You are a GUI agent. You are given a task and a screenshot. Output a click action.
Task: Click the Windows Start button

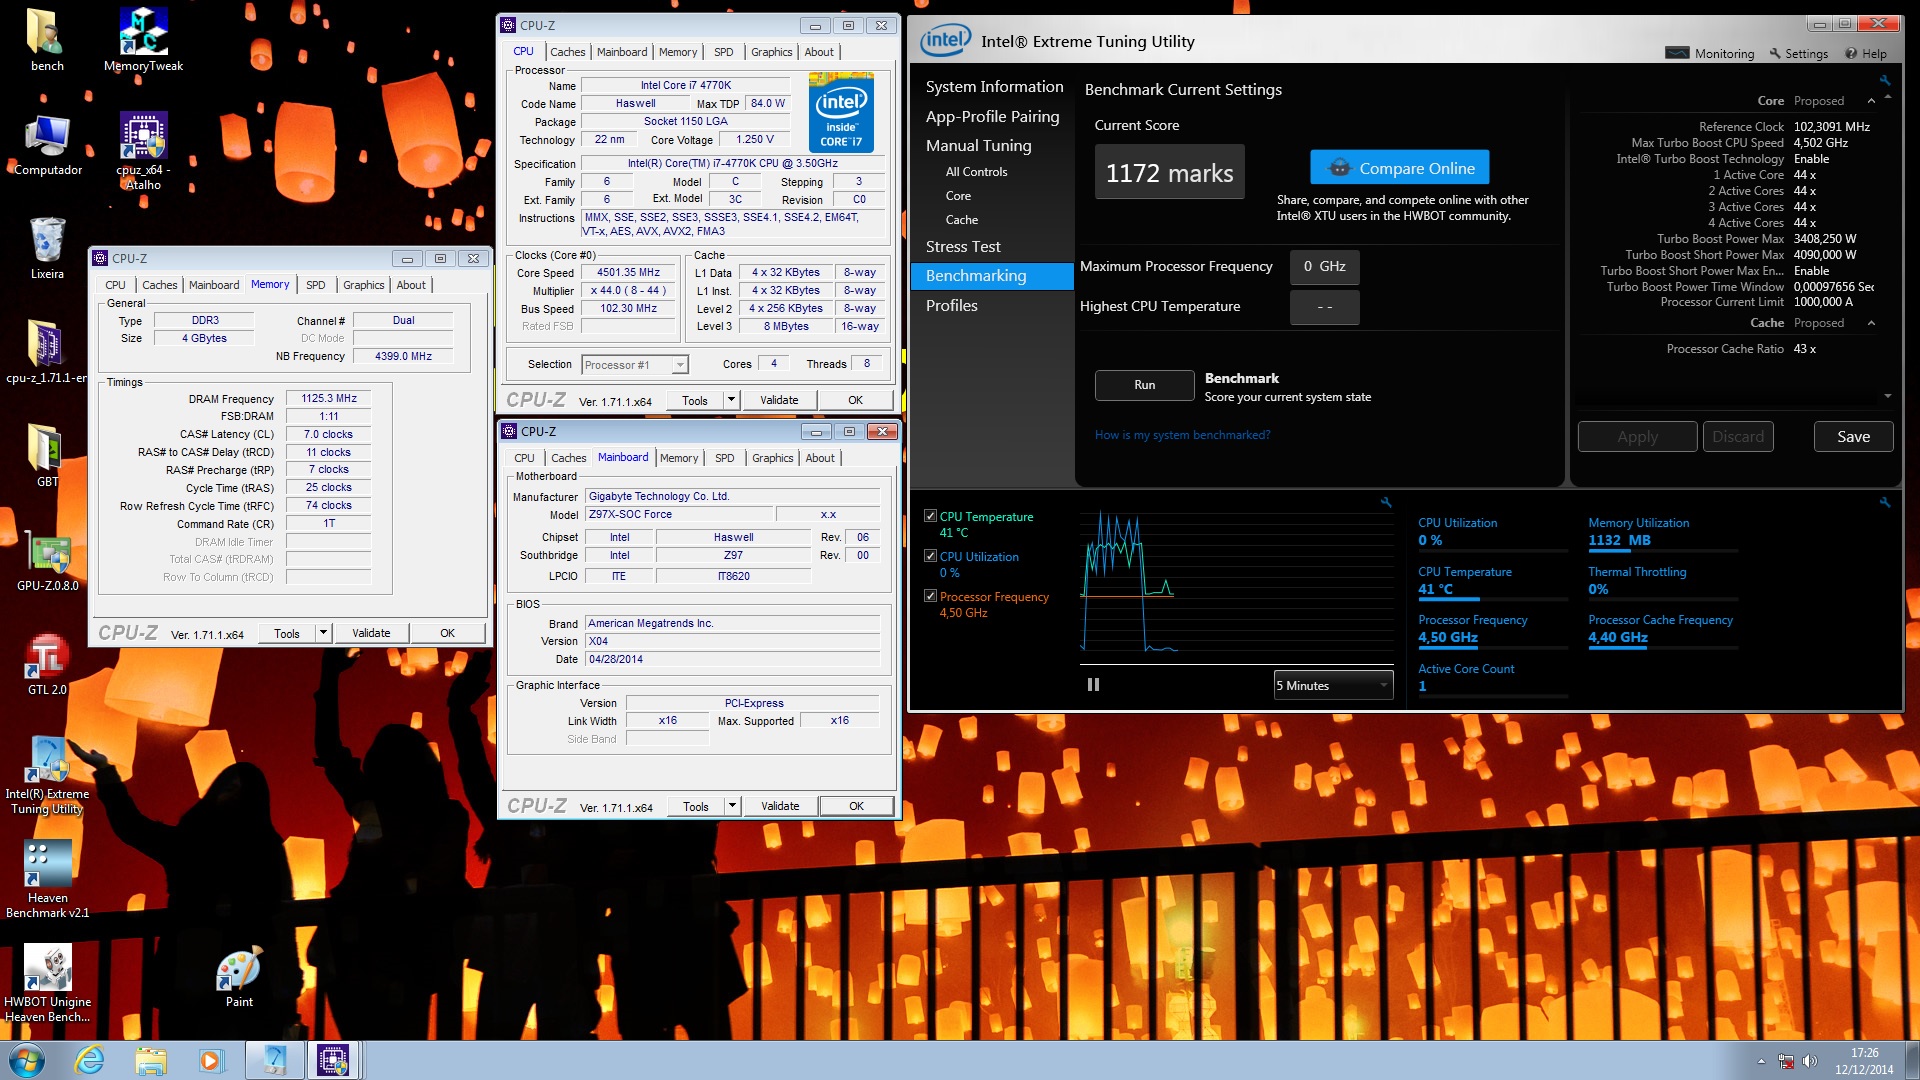point(26,1060)
